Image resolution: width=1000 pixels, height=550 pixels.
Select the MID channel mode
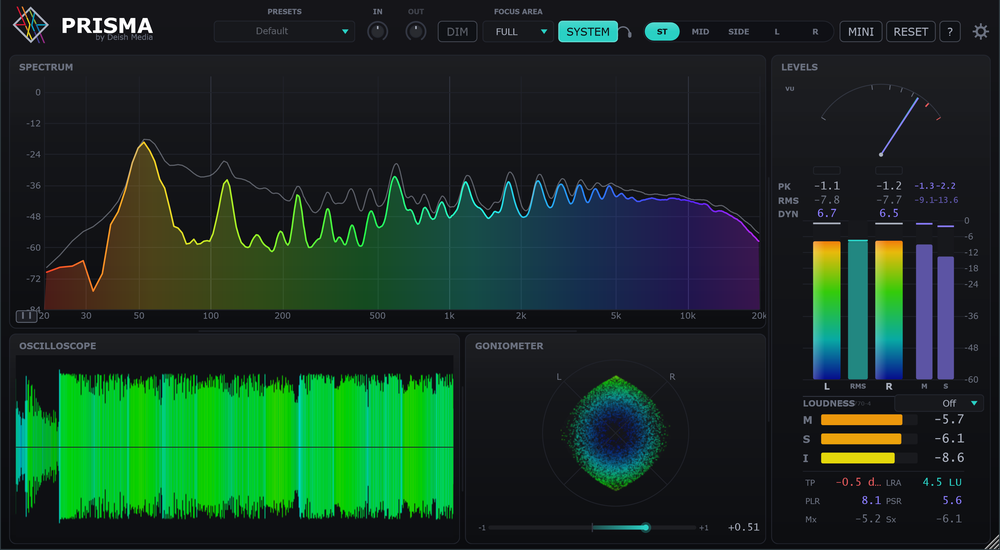pos(700,31)
